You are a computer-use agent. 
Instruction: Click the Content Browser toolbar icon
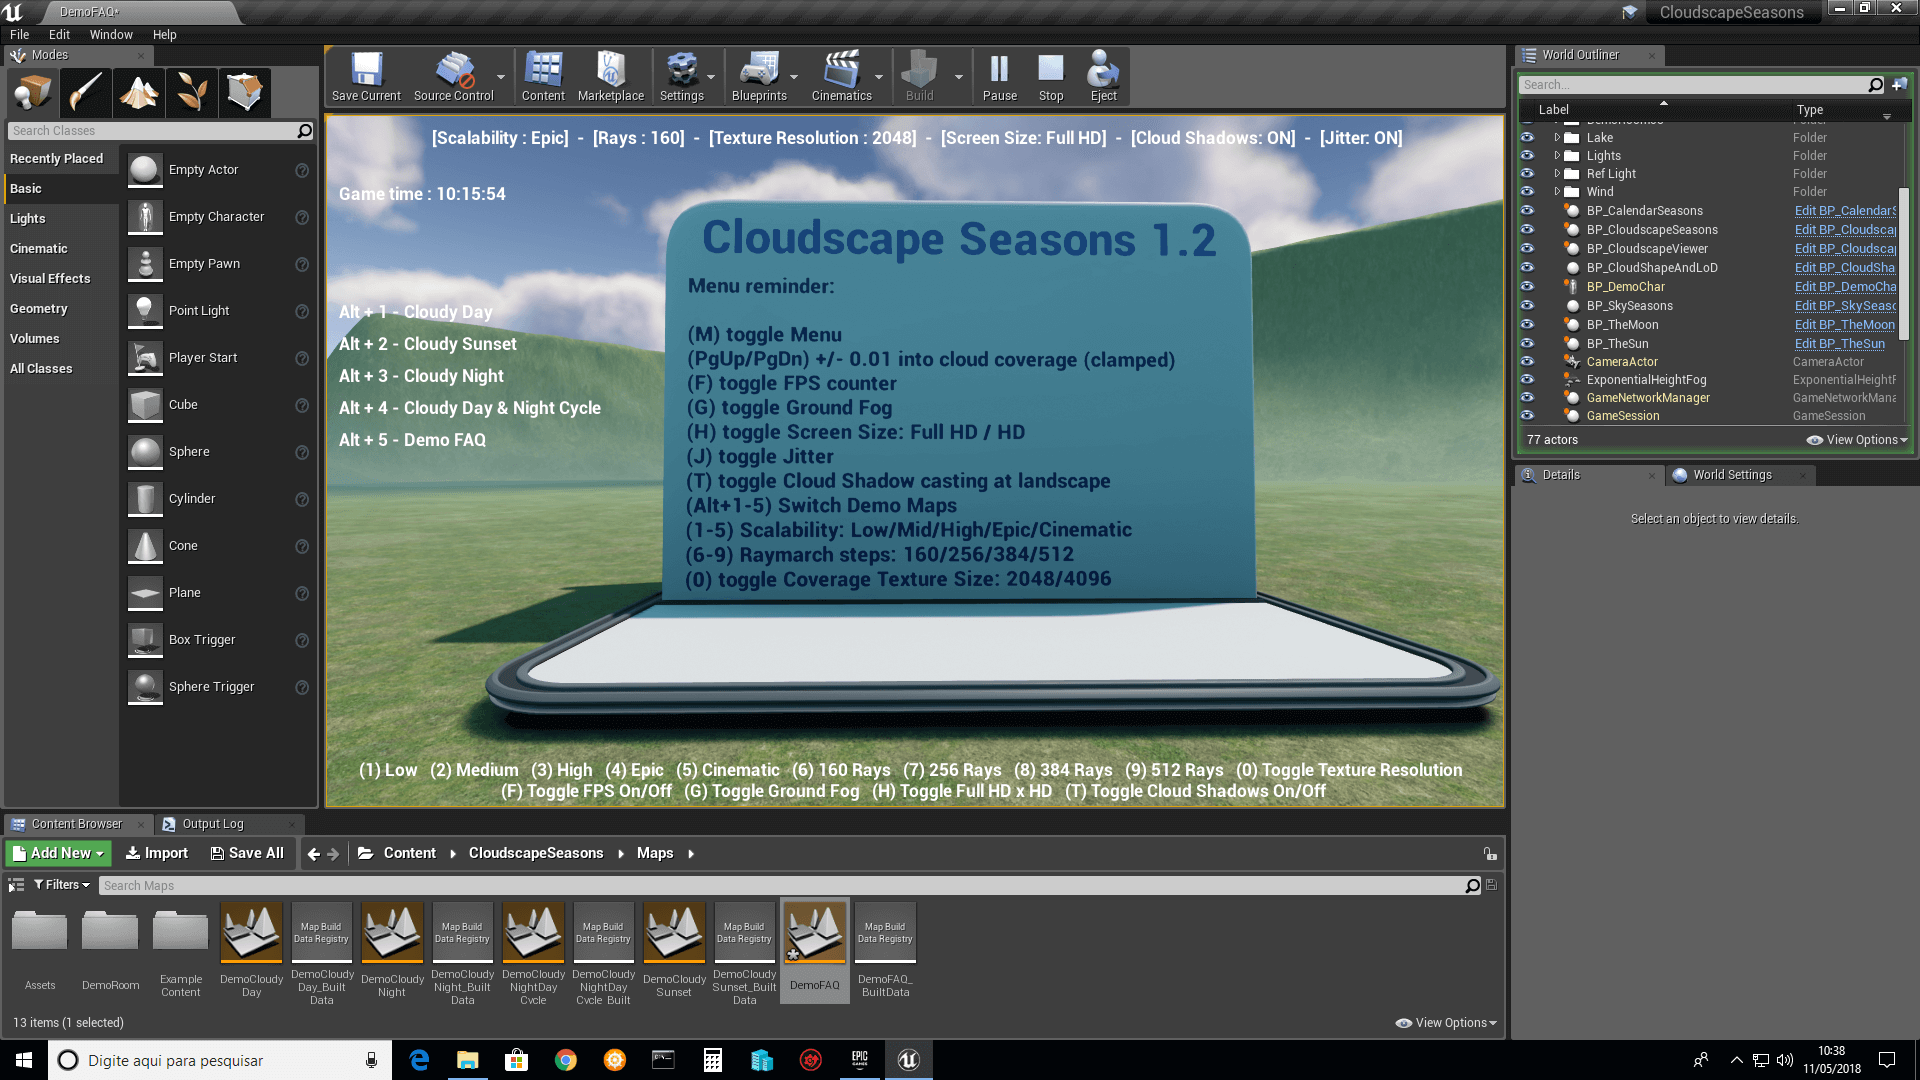(542, 75)
